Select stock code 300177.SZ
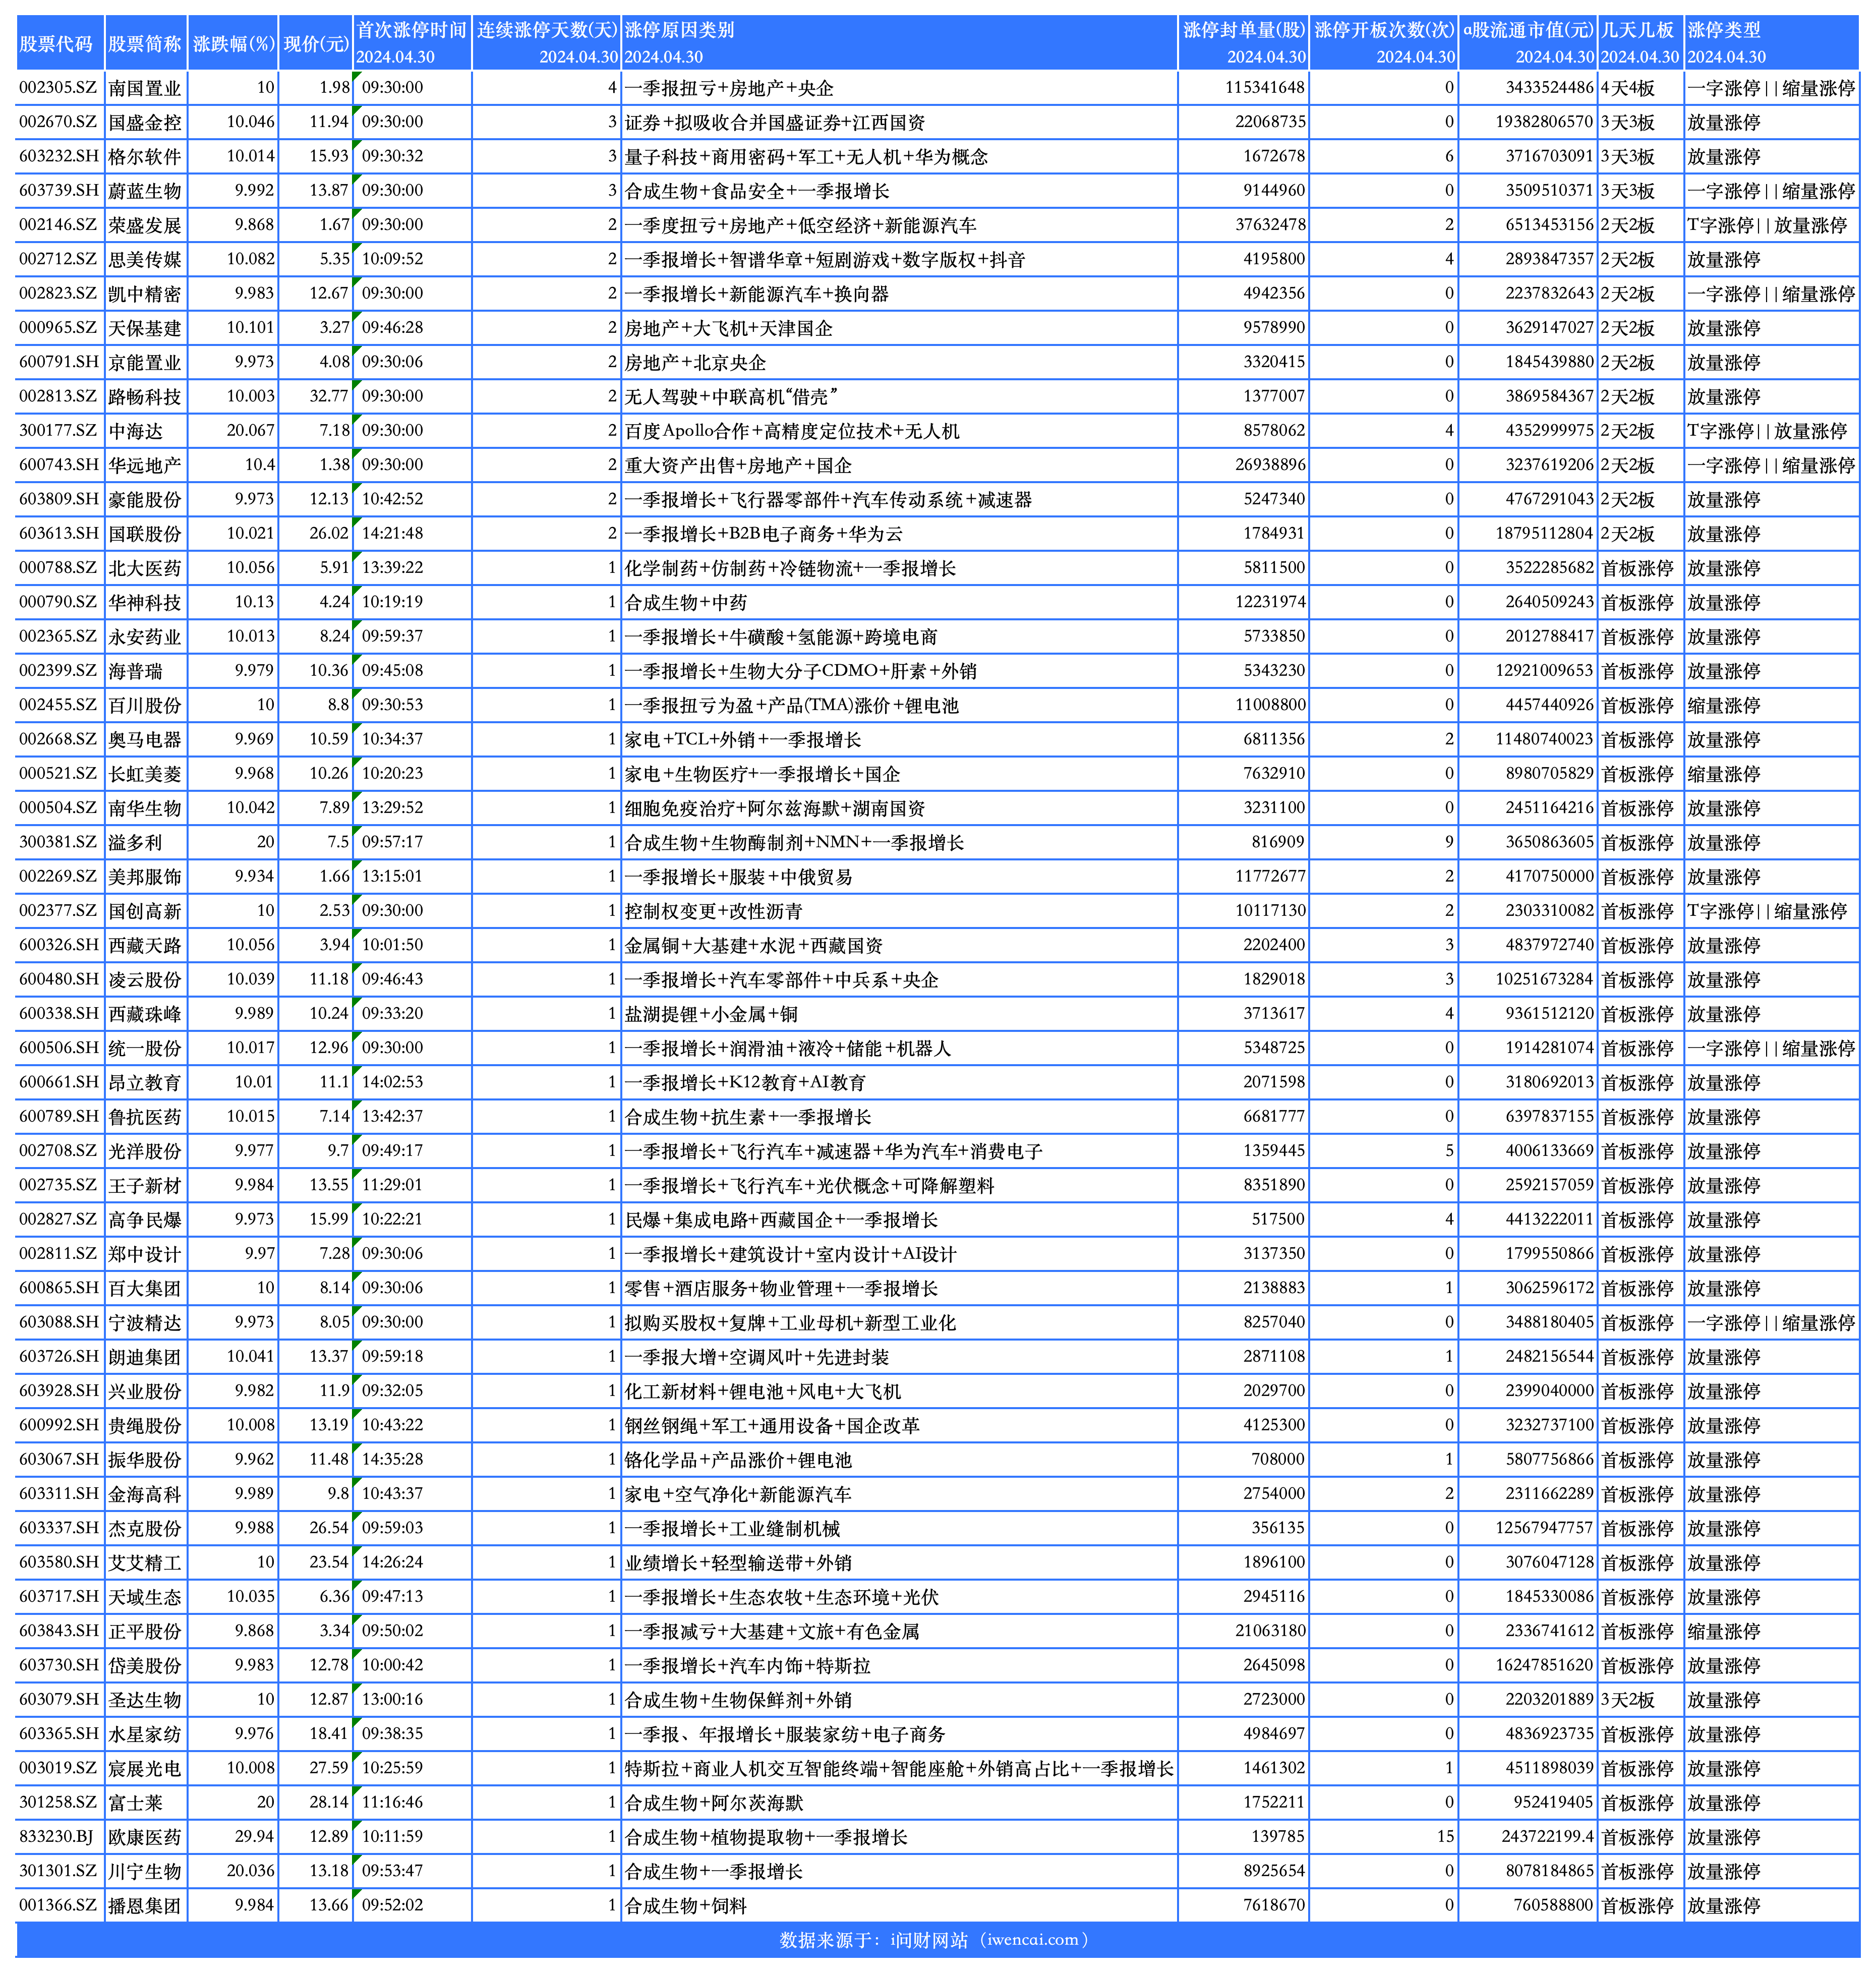 (58, 431)
